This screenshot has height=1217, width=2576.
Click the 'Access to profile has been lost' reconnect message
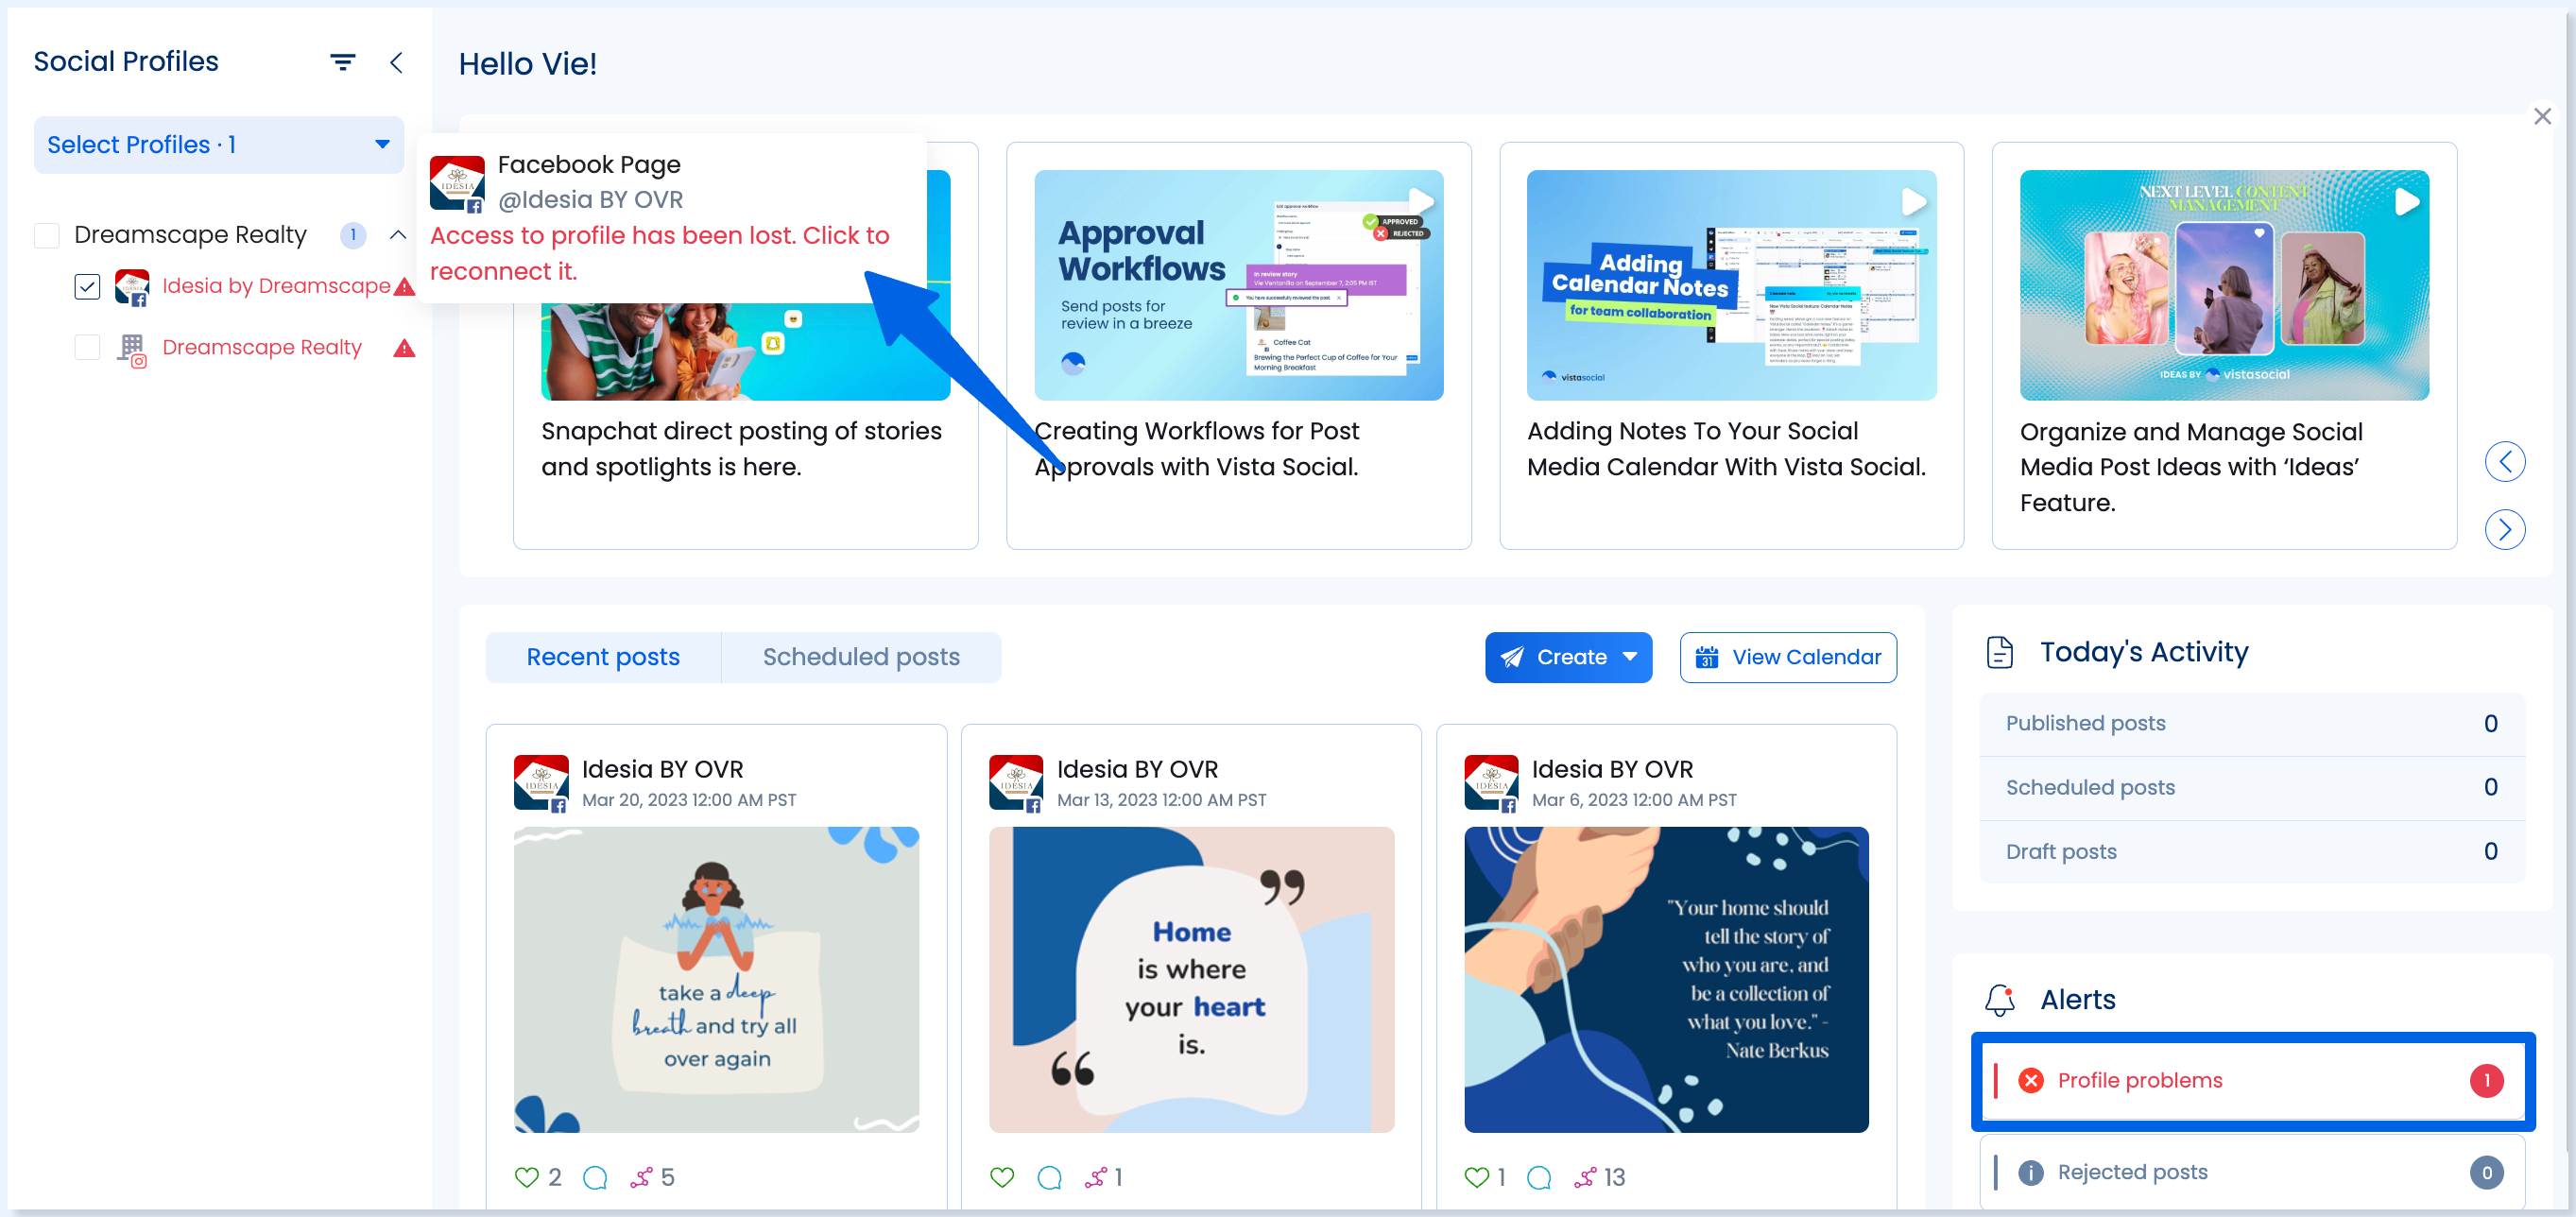(659, 253)
